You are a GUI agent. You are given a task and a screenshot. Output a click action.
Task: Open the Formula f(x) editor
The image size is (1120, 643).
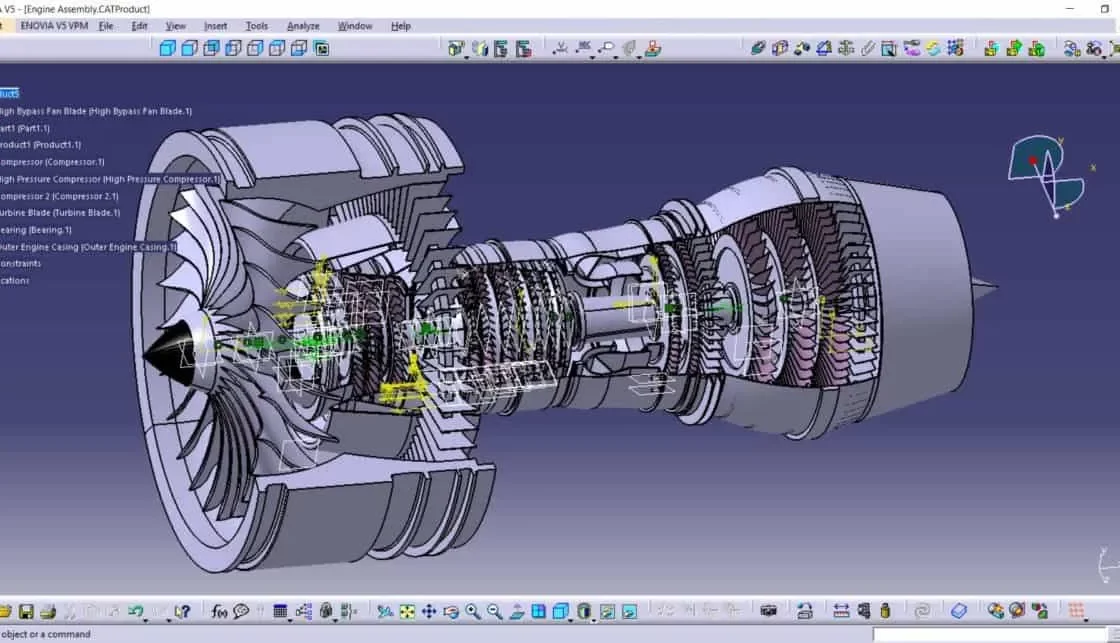pyautogui.click(x=219, y=612)
